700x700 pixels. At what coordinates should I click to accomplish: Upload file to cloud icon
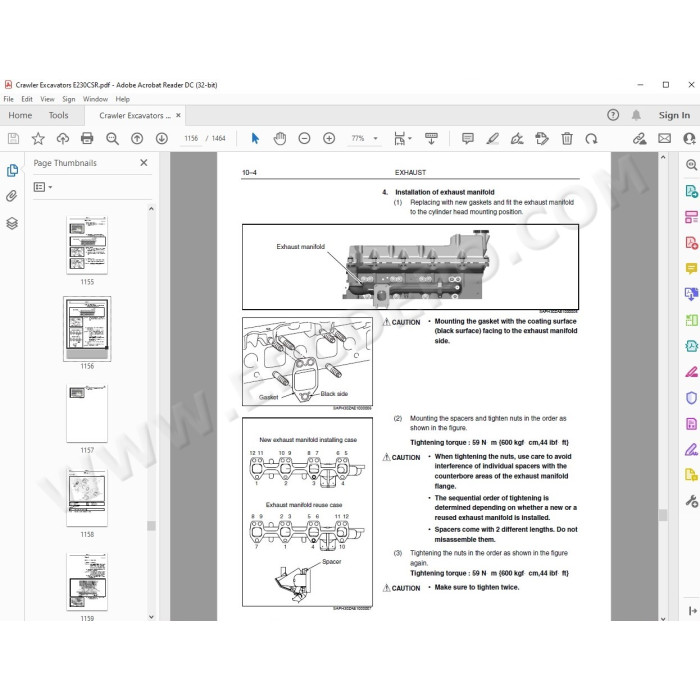(x=62, y=138)
